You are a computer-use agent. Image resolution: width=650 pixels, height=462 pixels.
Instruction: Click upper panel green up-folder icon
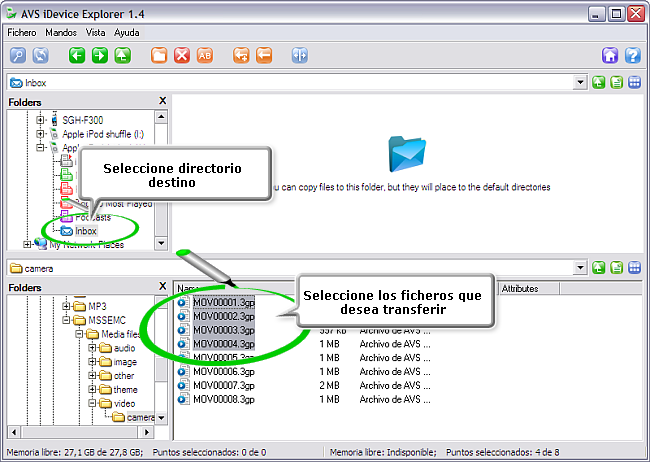tap(599, 83)
